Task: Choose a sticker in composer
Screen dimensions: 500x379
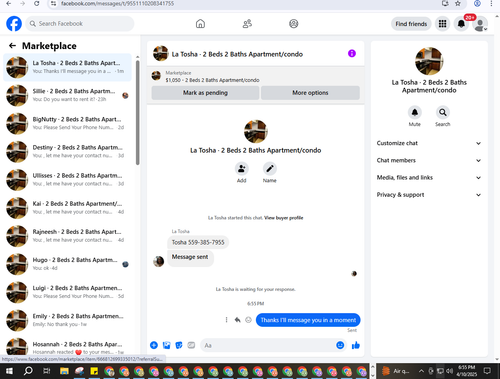Action: pos(179,345)
